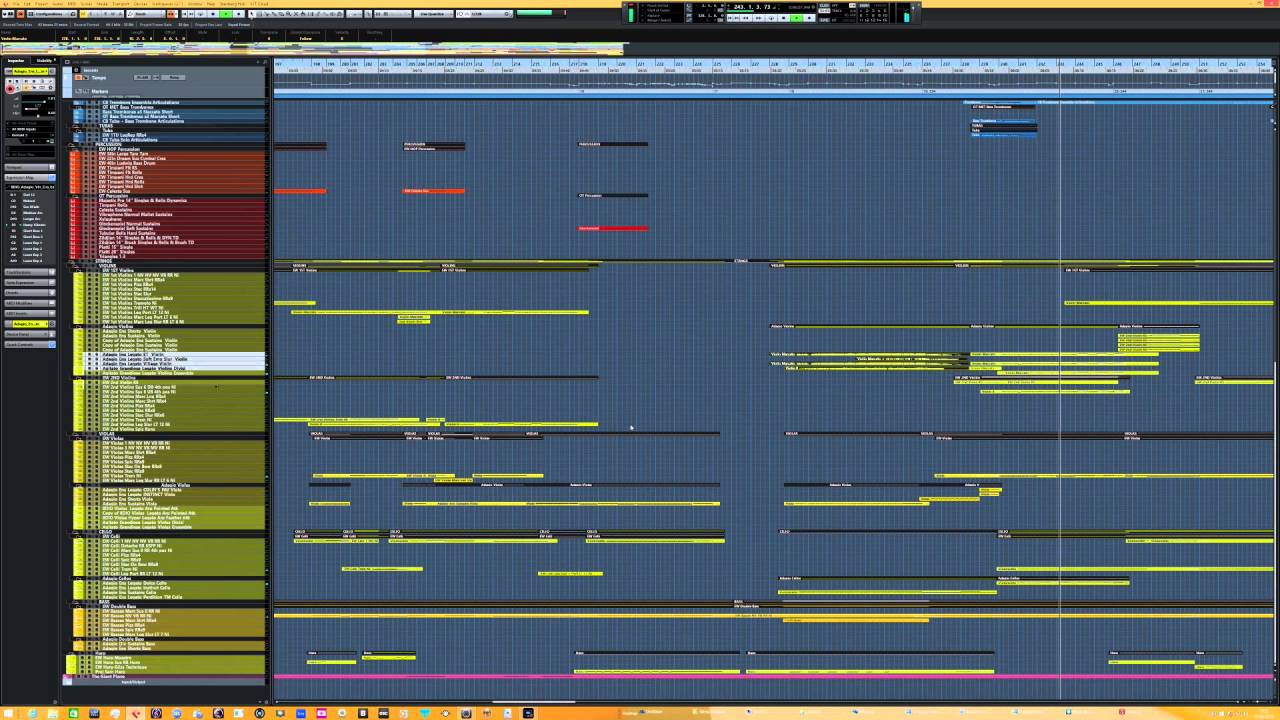Image resolution: width=1280 pixels, height=720 pixels.
Task: Select the red Glockenspiel clip
Action: coord(612,228)
